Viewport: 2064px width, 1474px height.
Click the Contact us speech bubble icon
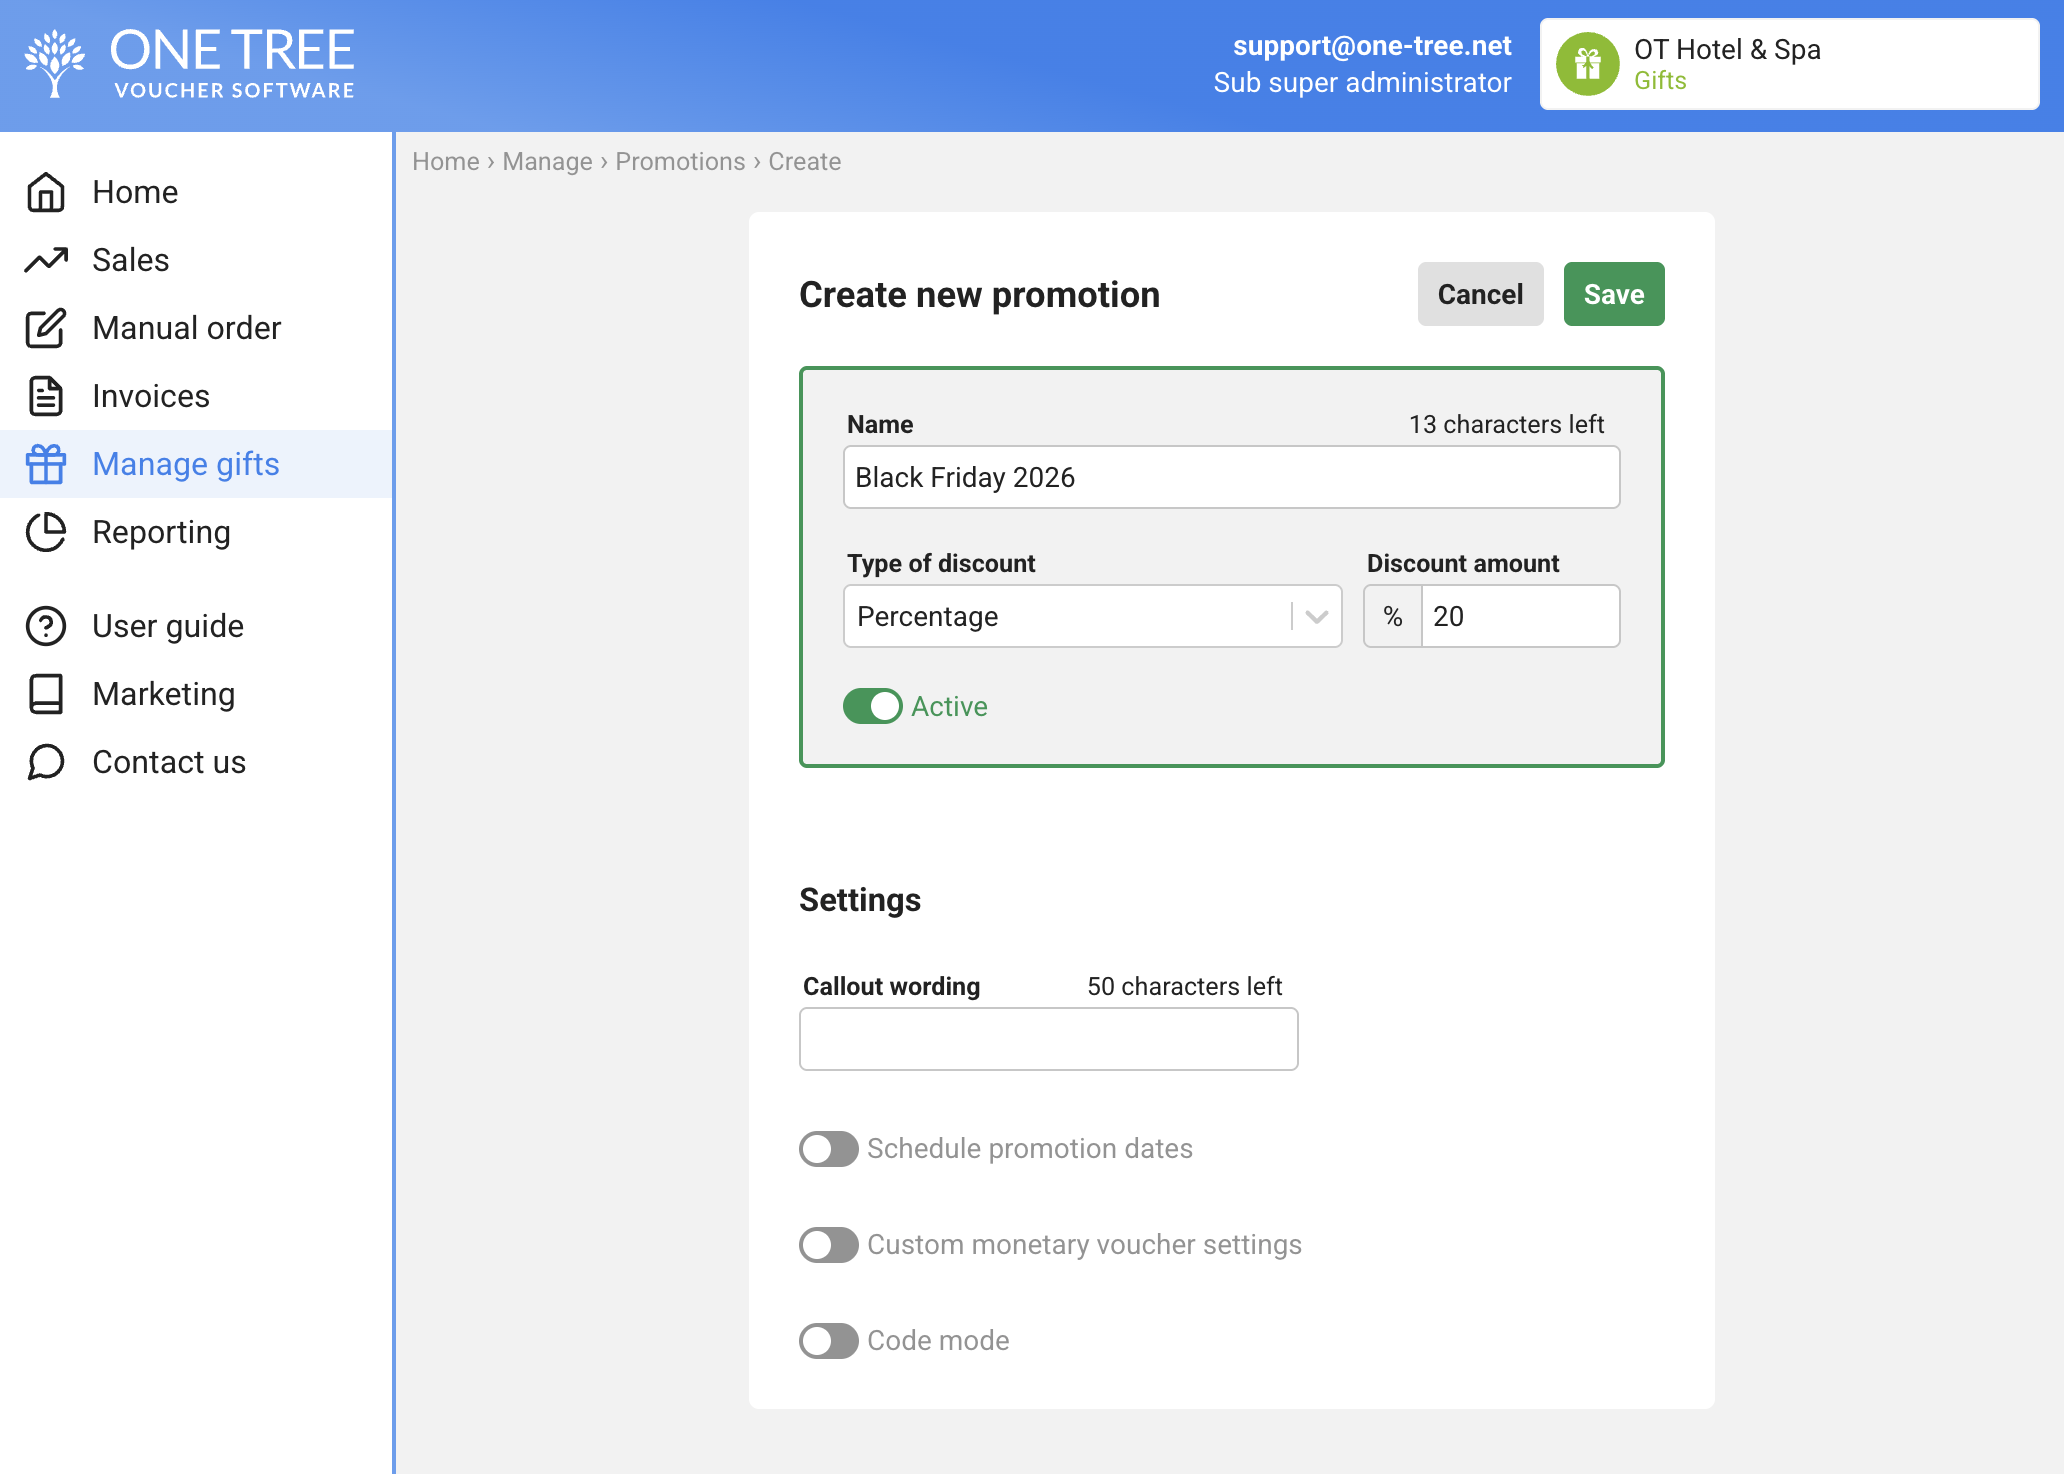(46, 762)
